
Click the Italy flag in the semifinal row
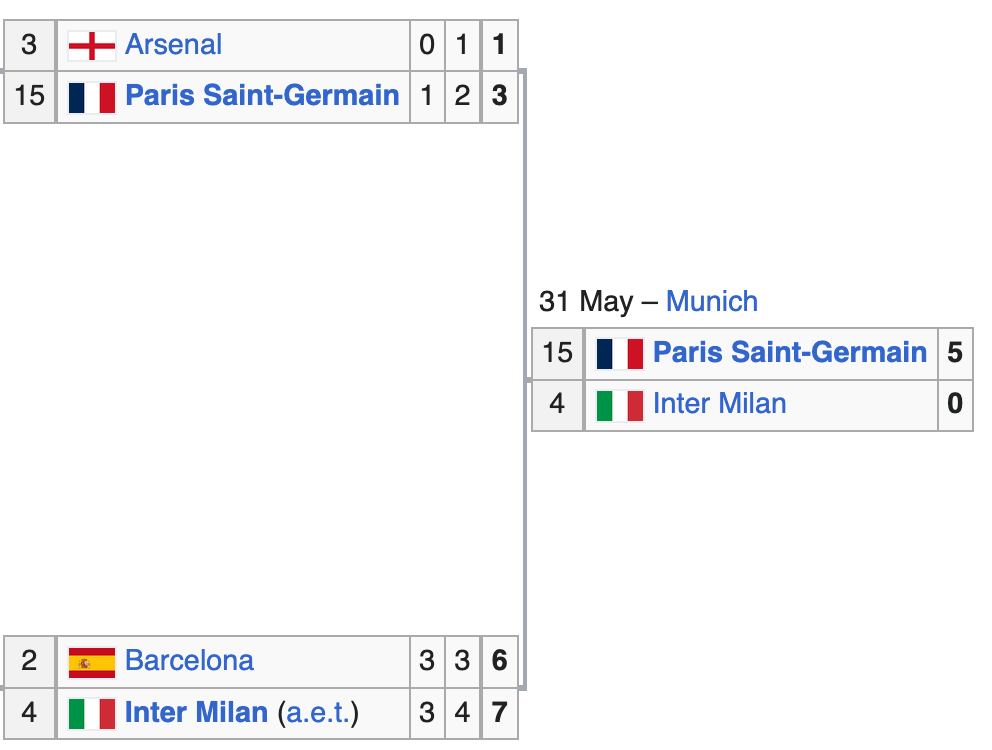[92, 713]
